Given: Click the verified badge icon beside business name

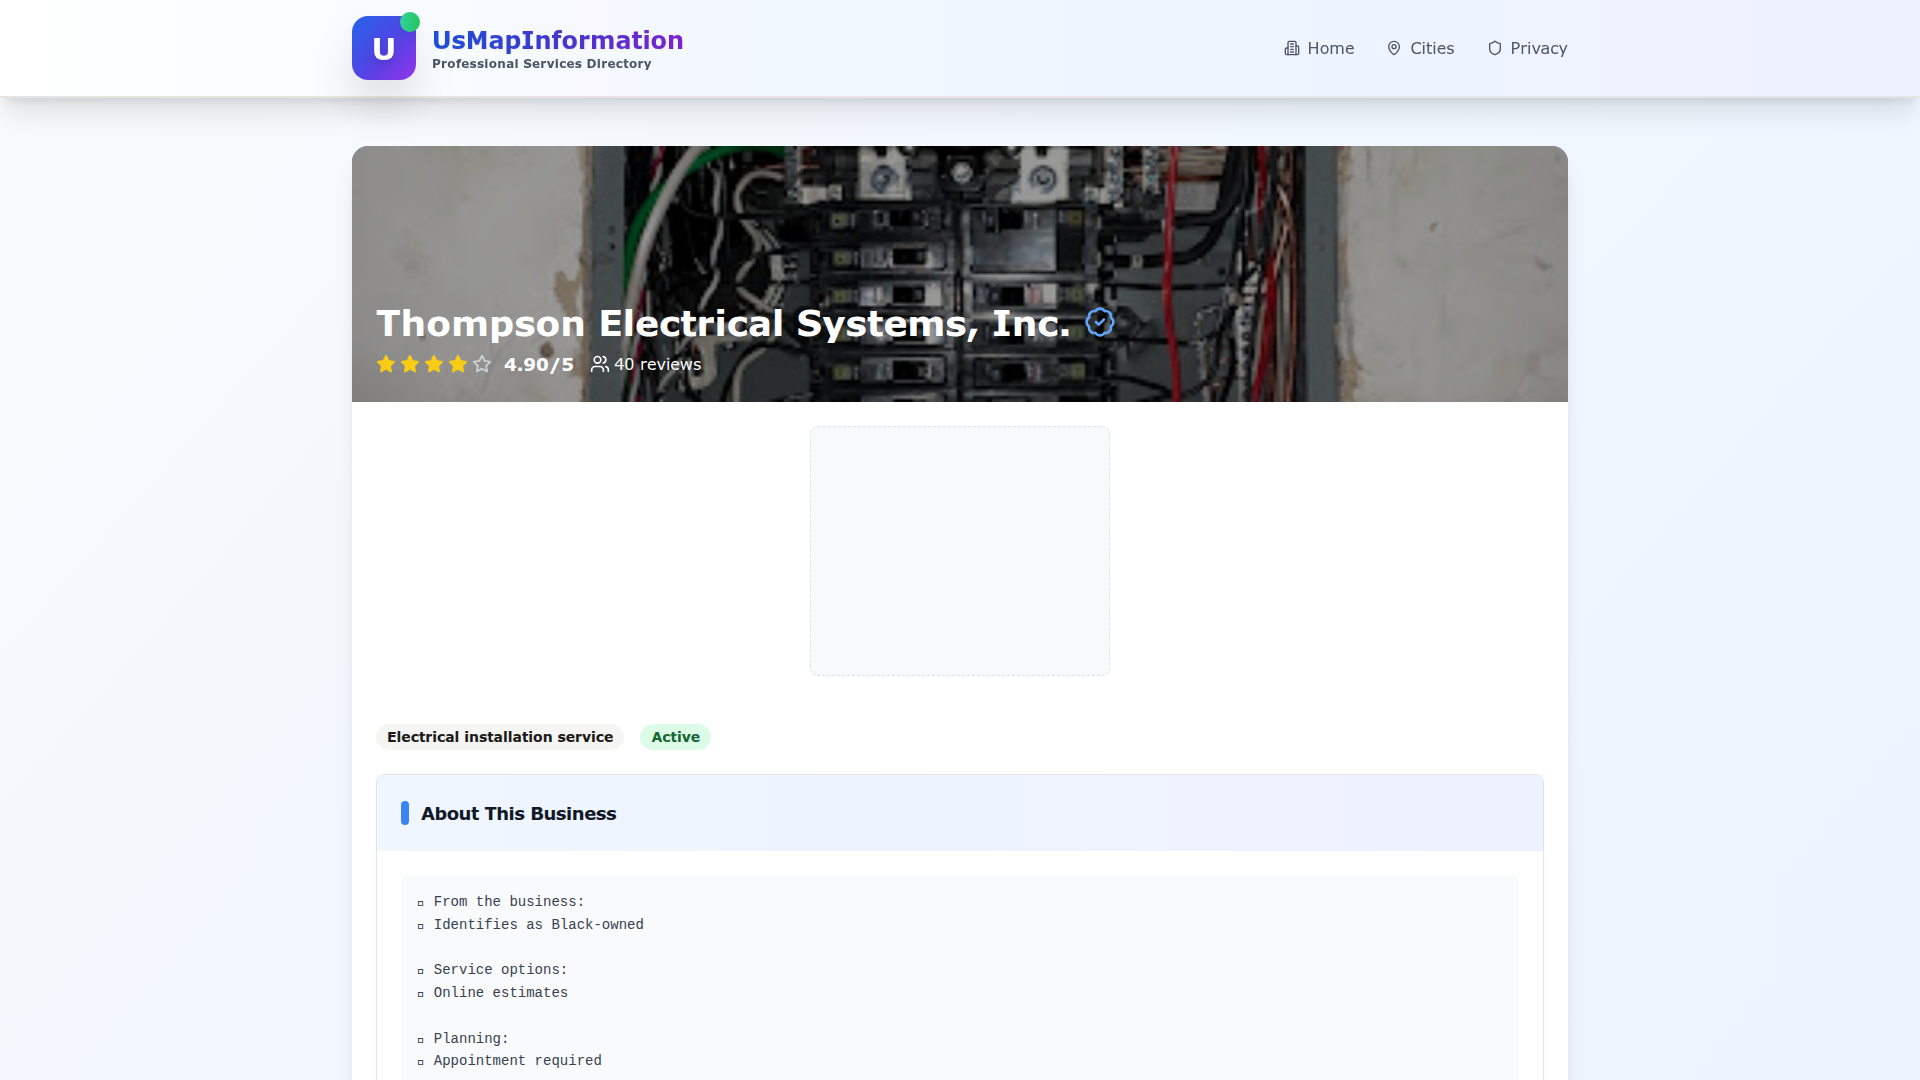Looking at the screenshot, I should tap(1099, 322).
